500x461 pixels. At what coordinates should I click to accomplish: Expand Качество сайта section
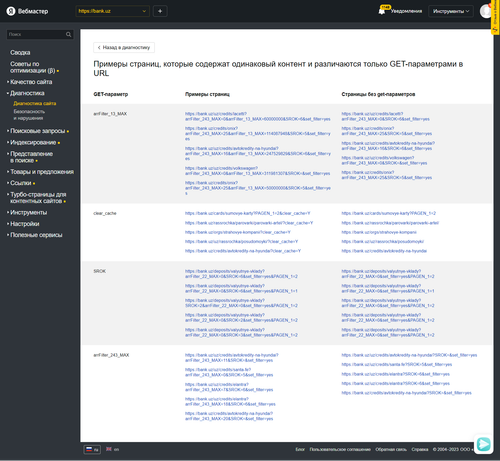pyautogui.click(x=31, y=82)
